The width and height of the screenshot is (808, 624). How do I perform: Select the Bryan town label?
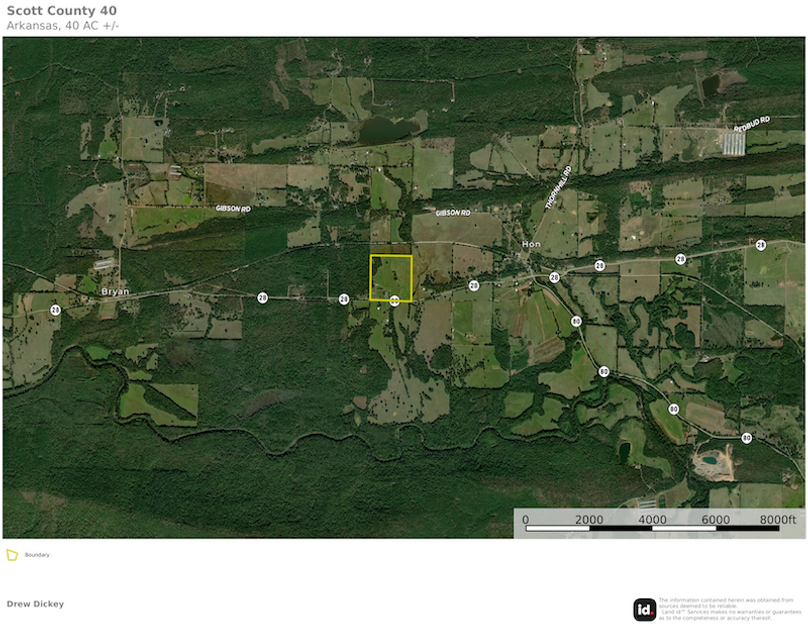click(x=116, y=291)
